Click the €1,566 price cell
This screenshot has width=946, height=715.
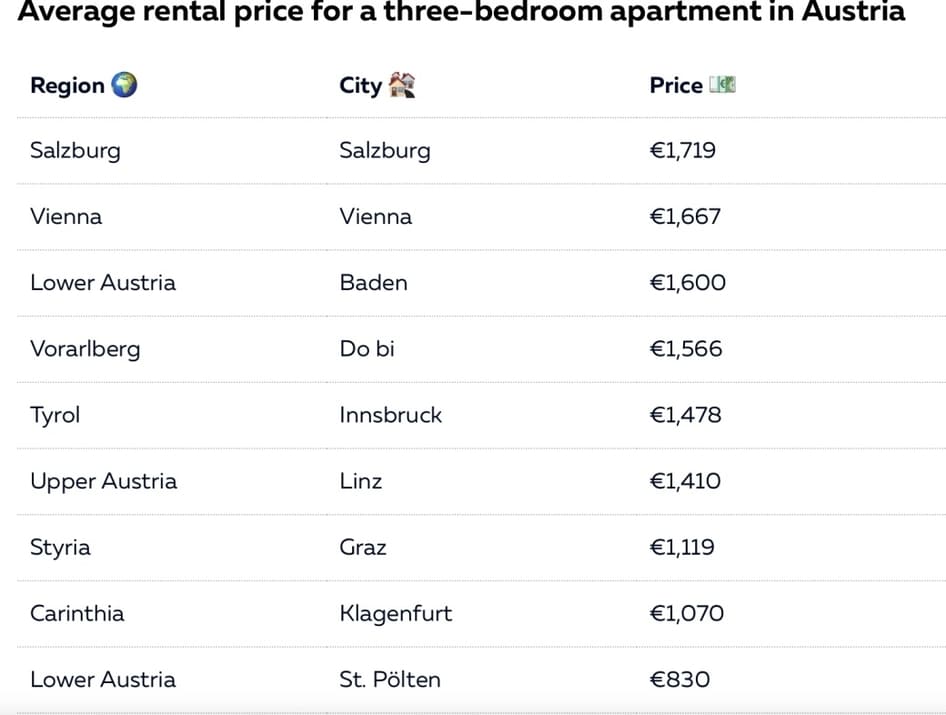pyautogui.click(x=686, y=348)
